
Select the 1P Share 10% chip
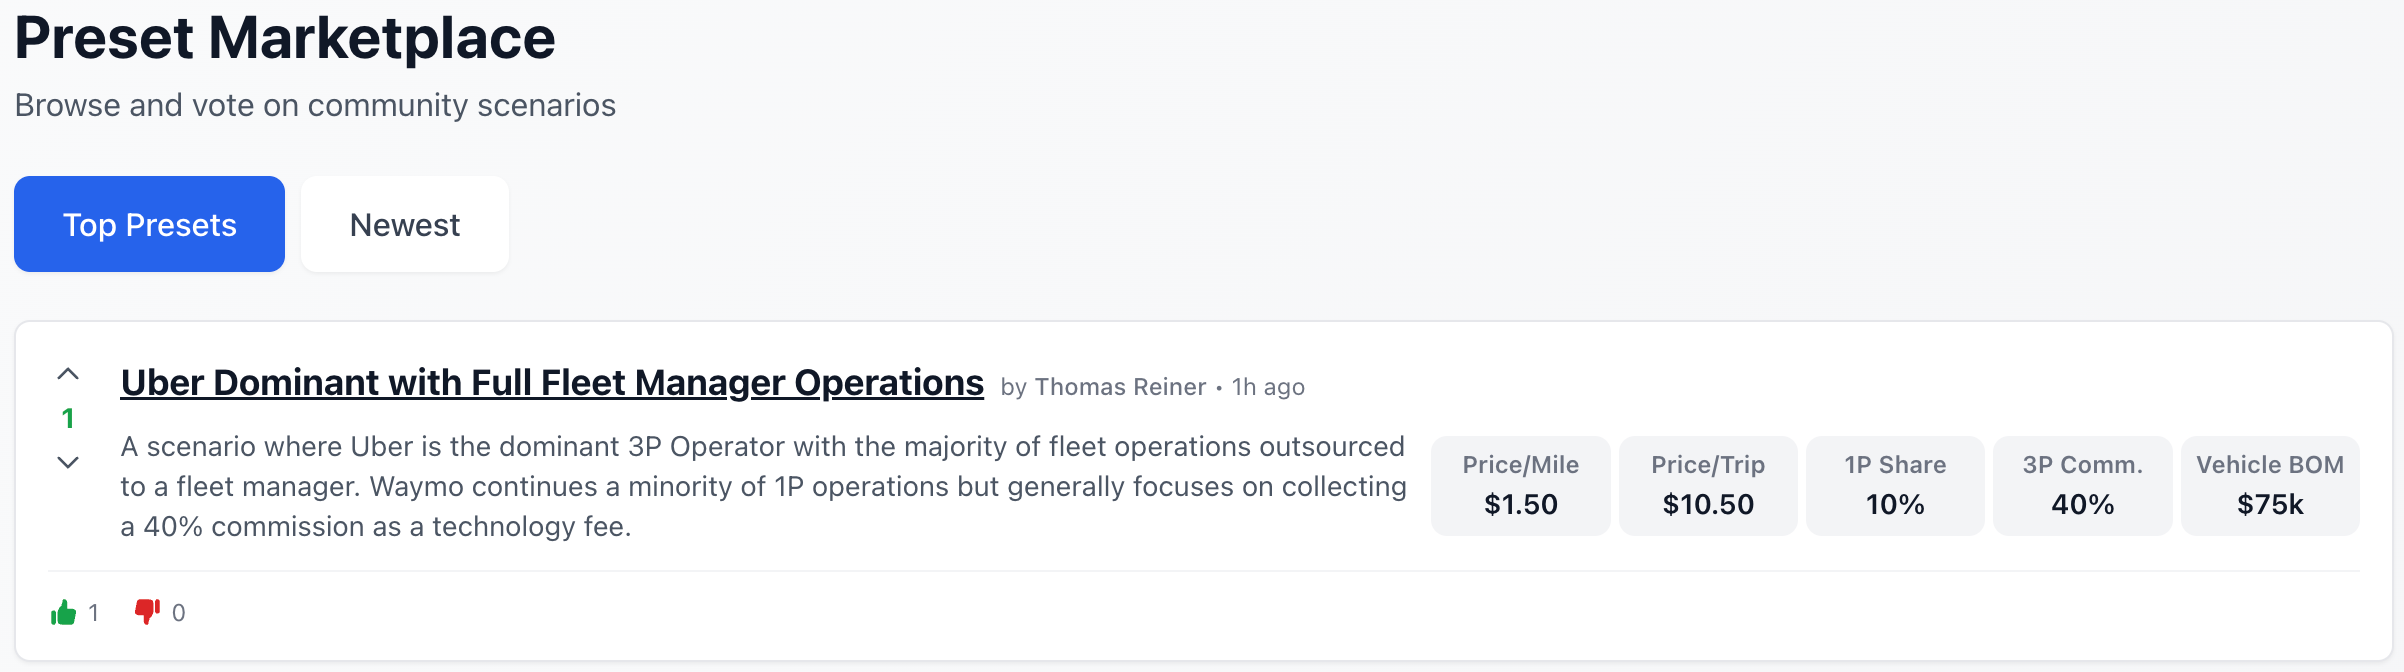1895,486
